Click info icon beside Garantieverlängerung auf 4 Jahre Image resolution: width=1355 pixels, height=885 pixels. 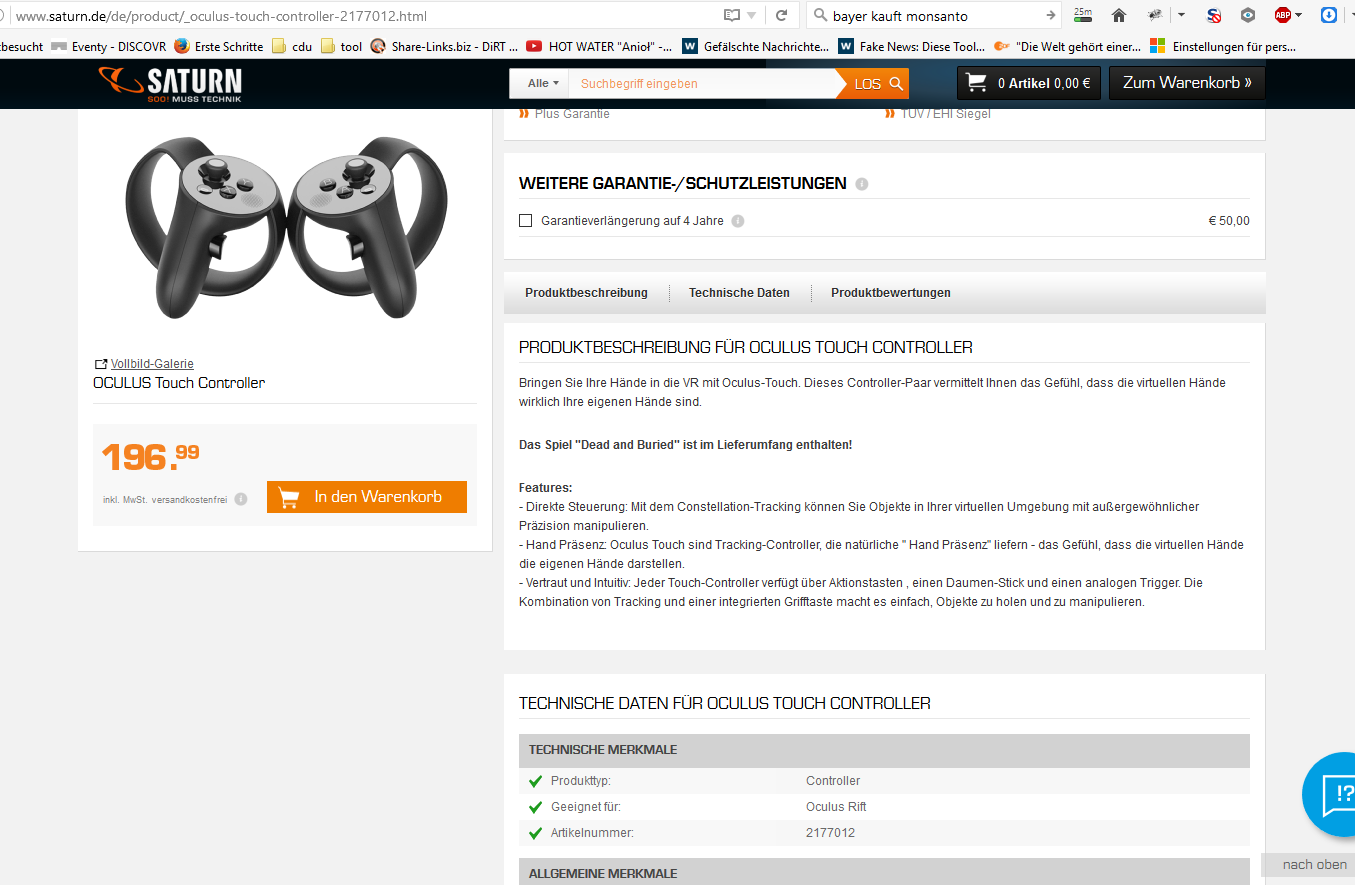coord(738,221)
